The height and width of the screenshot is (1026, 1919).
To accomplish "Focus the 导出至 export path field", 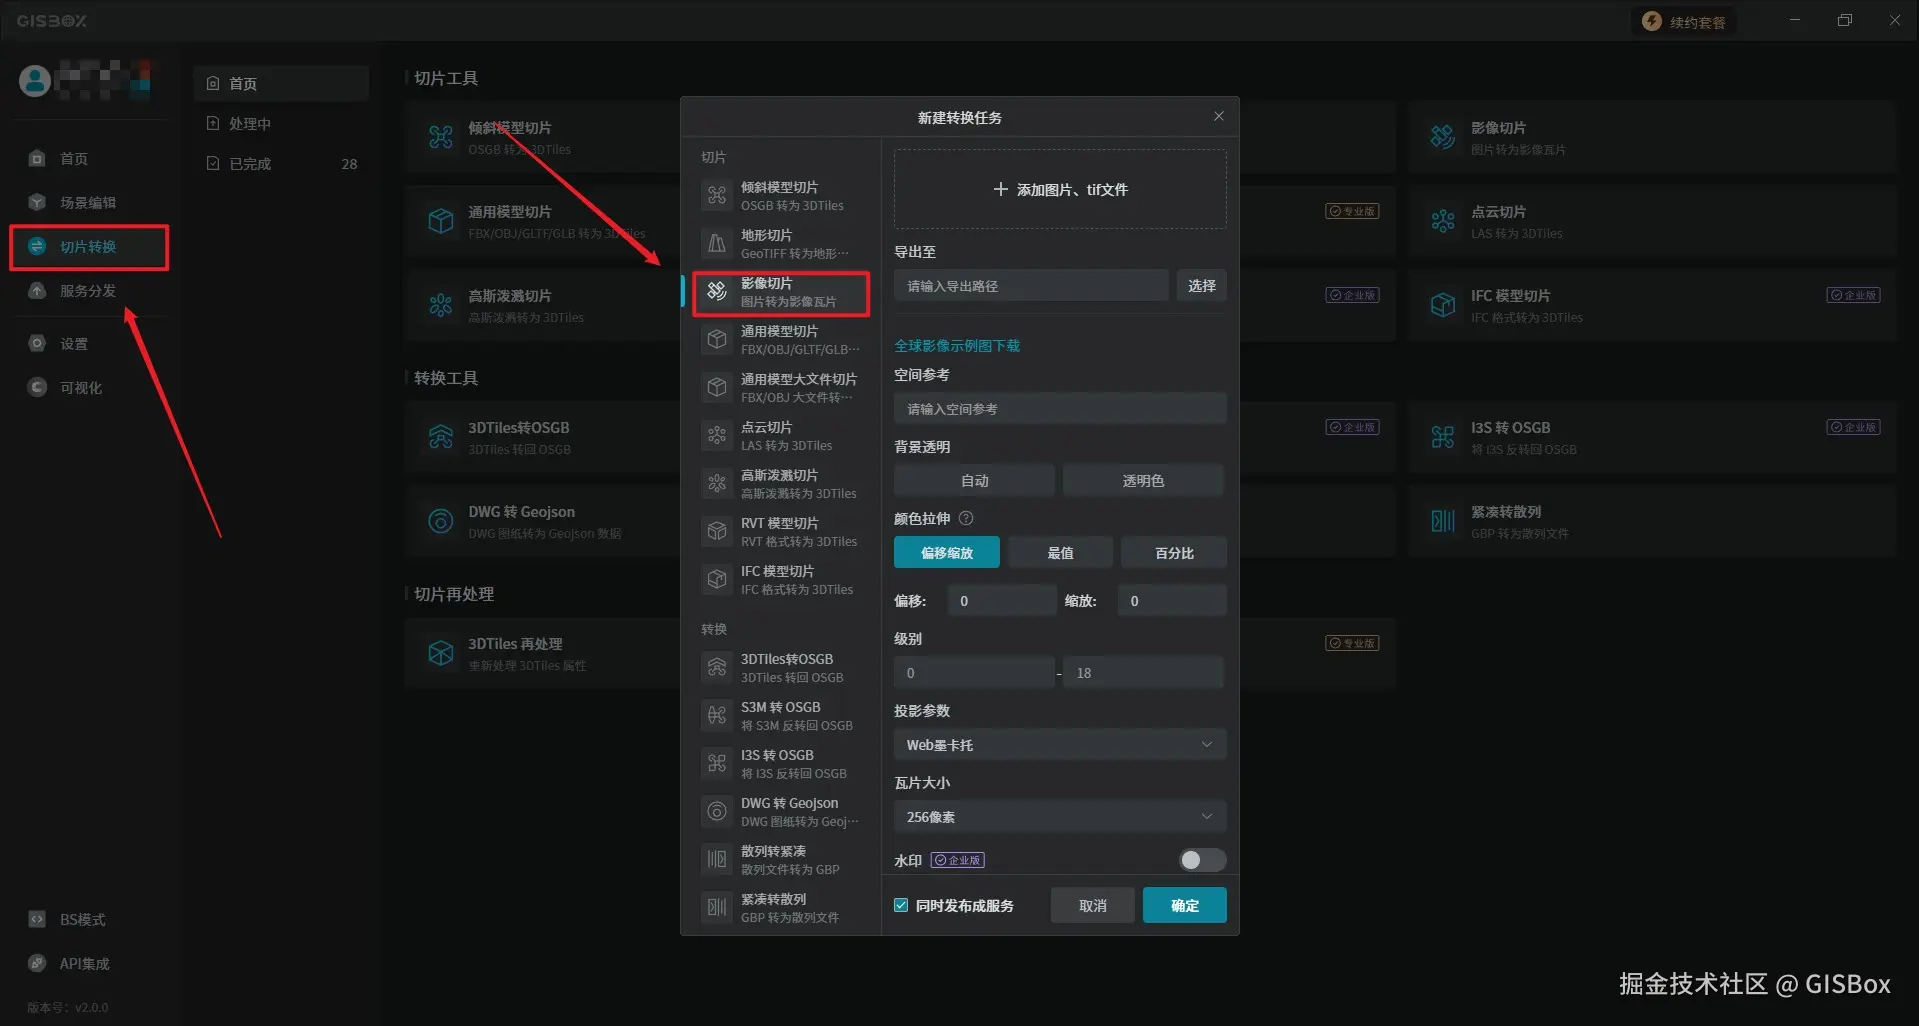I will [x=1031, y=286].
